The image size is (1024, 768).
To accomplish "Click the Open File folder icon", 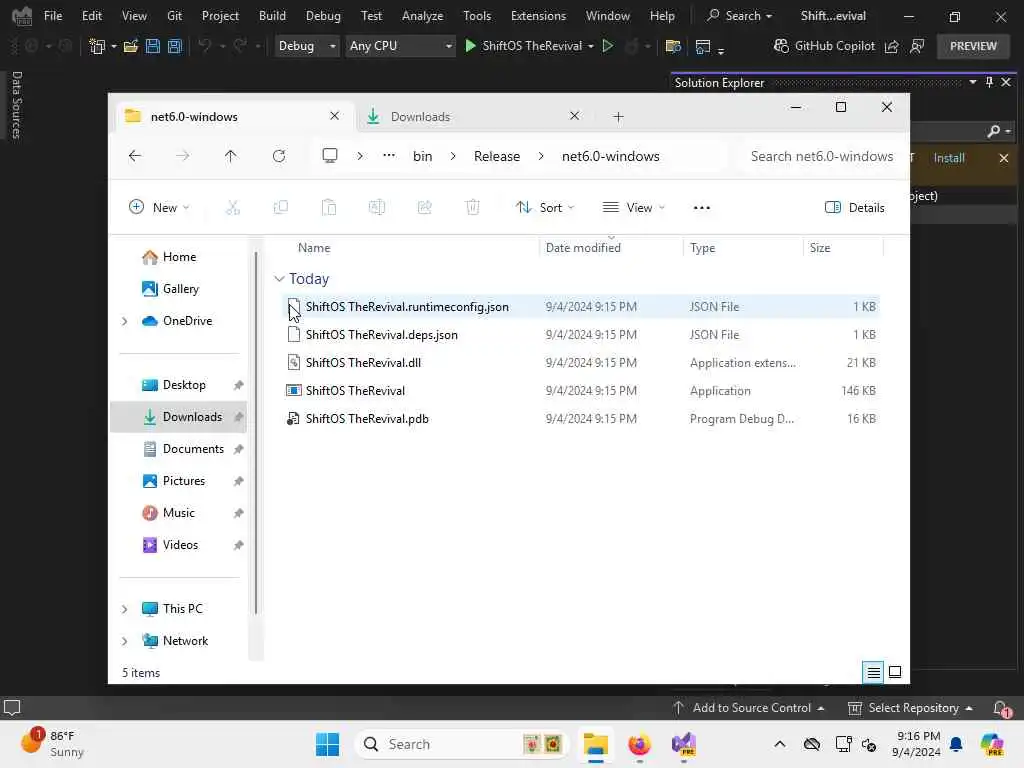I will pos(131,46).
